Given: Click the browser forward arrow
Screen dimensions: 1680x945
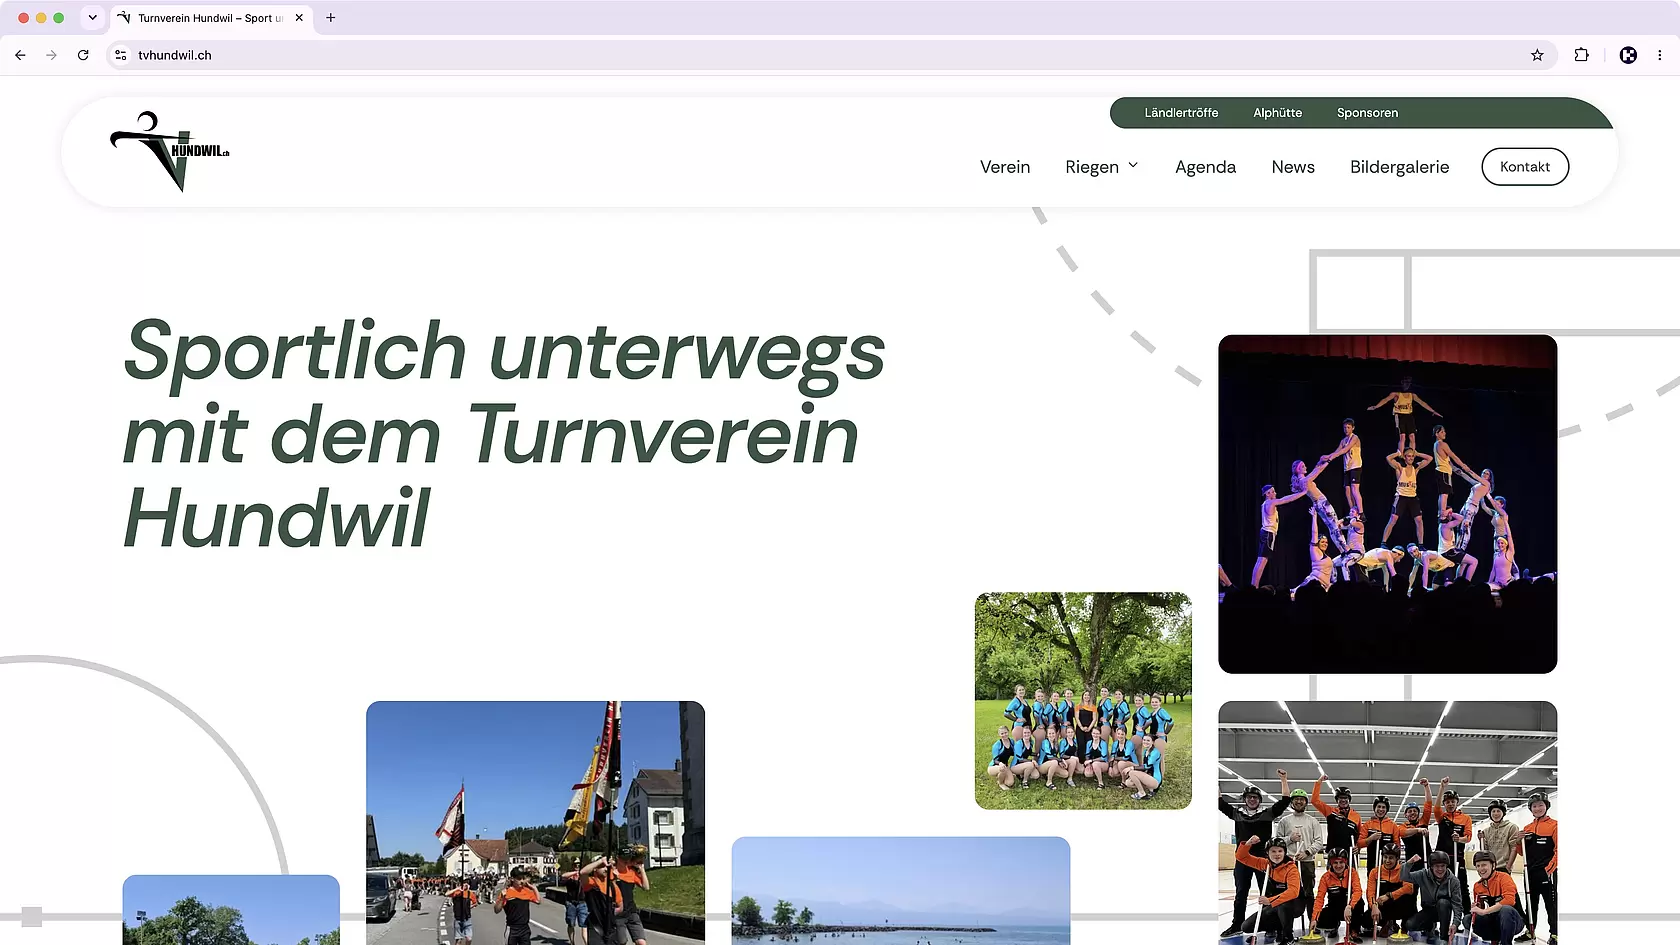Looking at the screenshot, I should 51,55.
